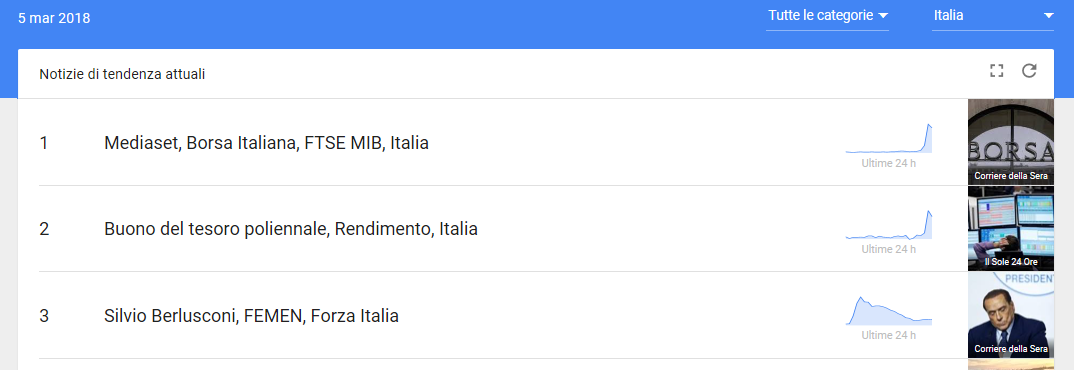1074x370 pixels.
Task: Open the Italia country selector
Action: 993,16
